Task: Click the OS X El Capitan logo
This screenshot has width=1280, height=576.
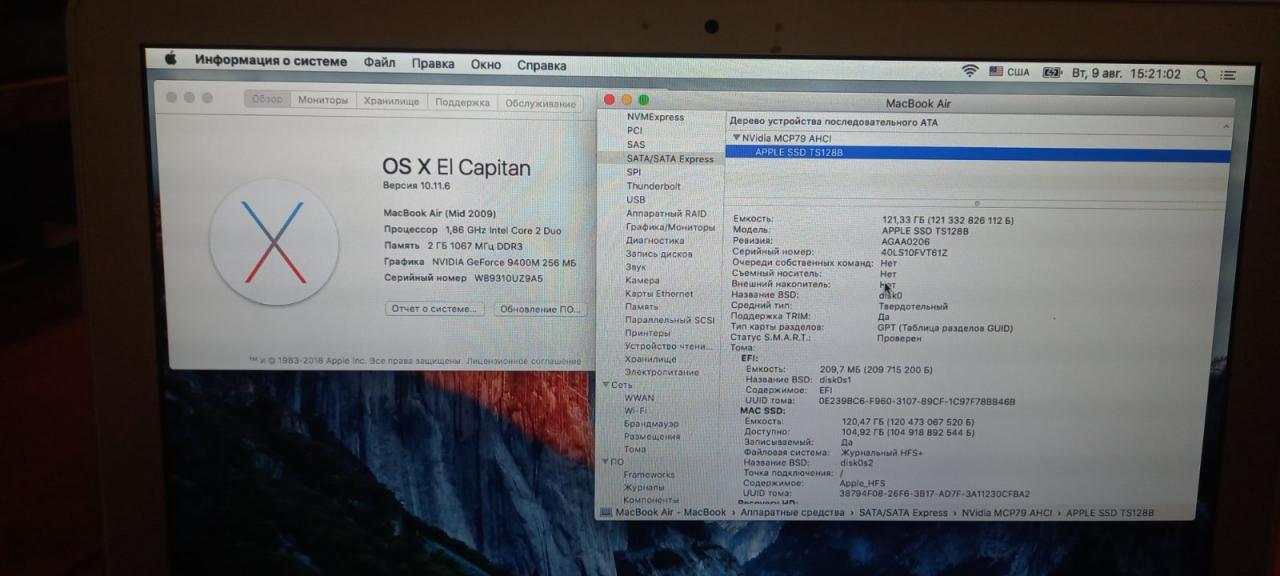Action: coord(273,241)
